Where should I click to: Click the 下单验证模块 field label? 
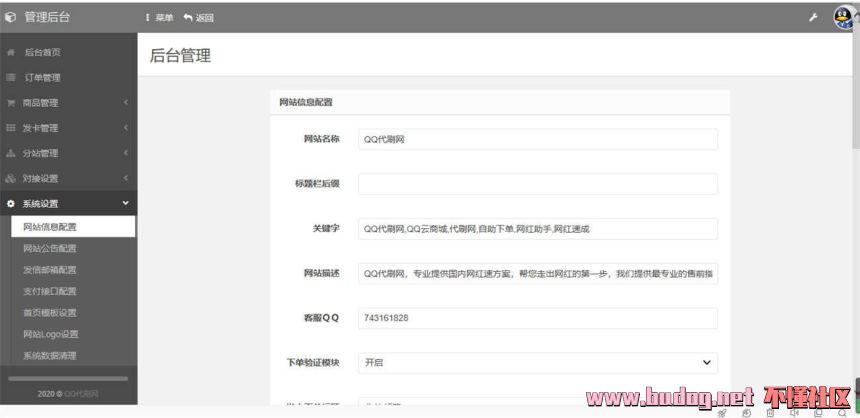313,363
